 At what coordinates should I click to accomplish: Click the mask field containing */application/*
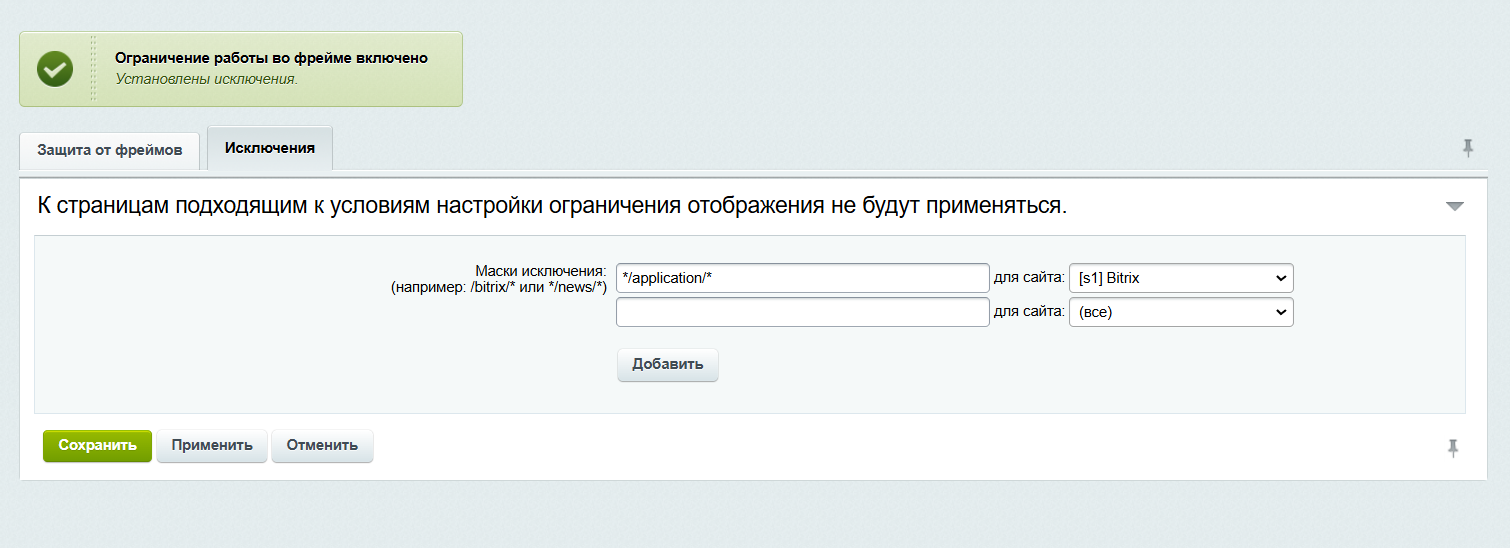click(x=802, y=278)
